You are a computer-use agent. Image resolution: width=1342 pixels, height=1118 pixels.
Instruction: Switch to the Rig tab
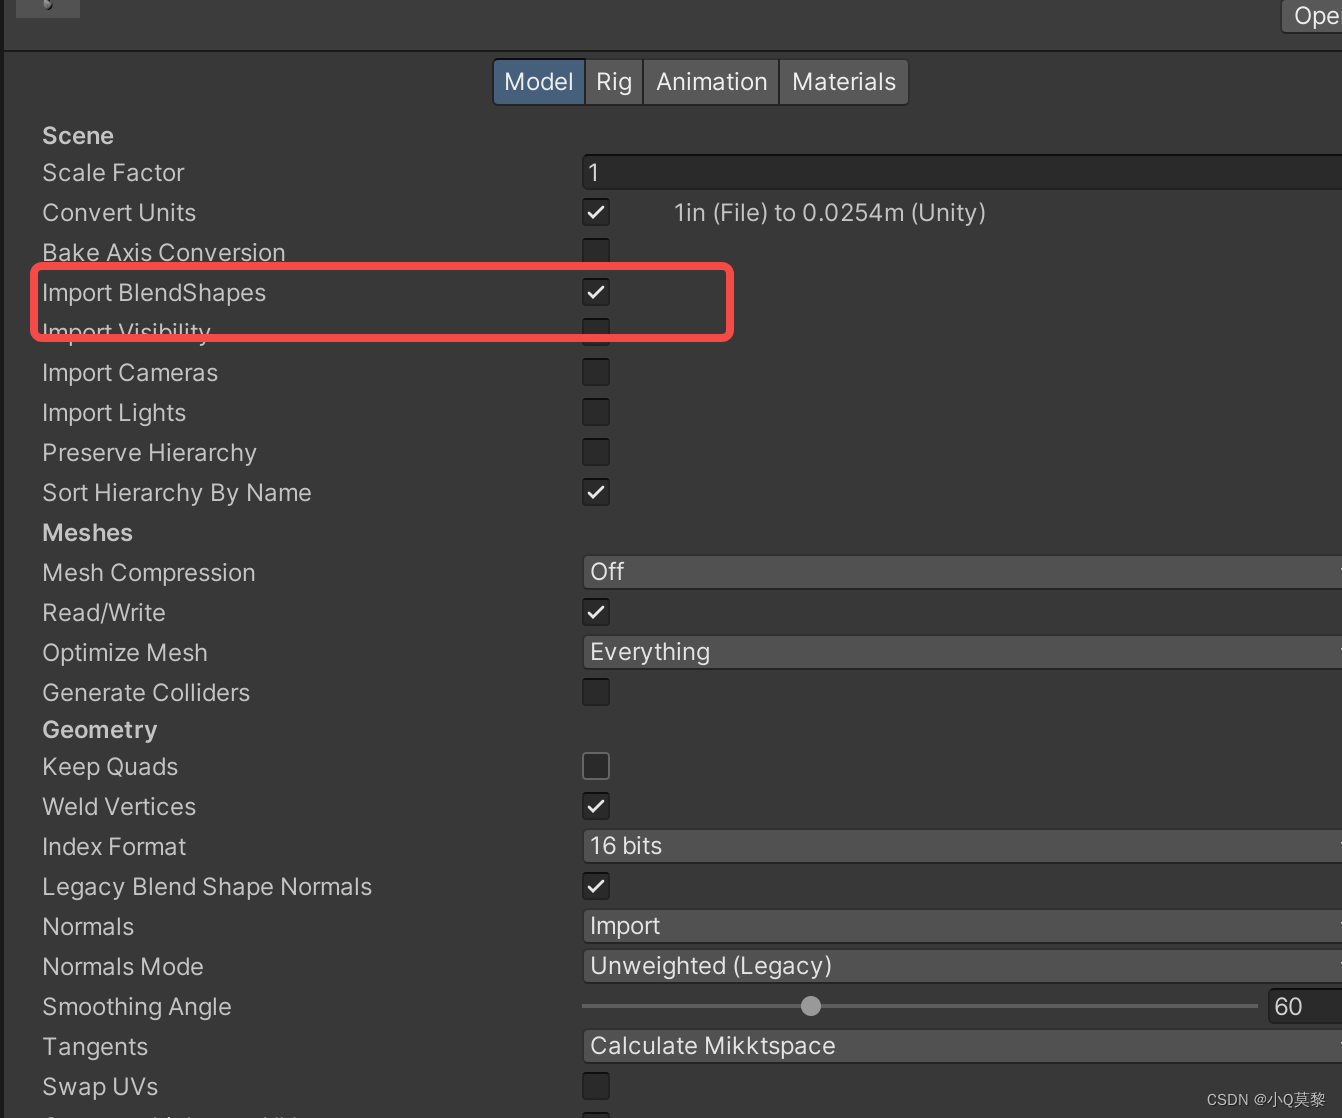pyautogui.click(x=613, y=81)
